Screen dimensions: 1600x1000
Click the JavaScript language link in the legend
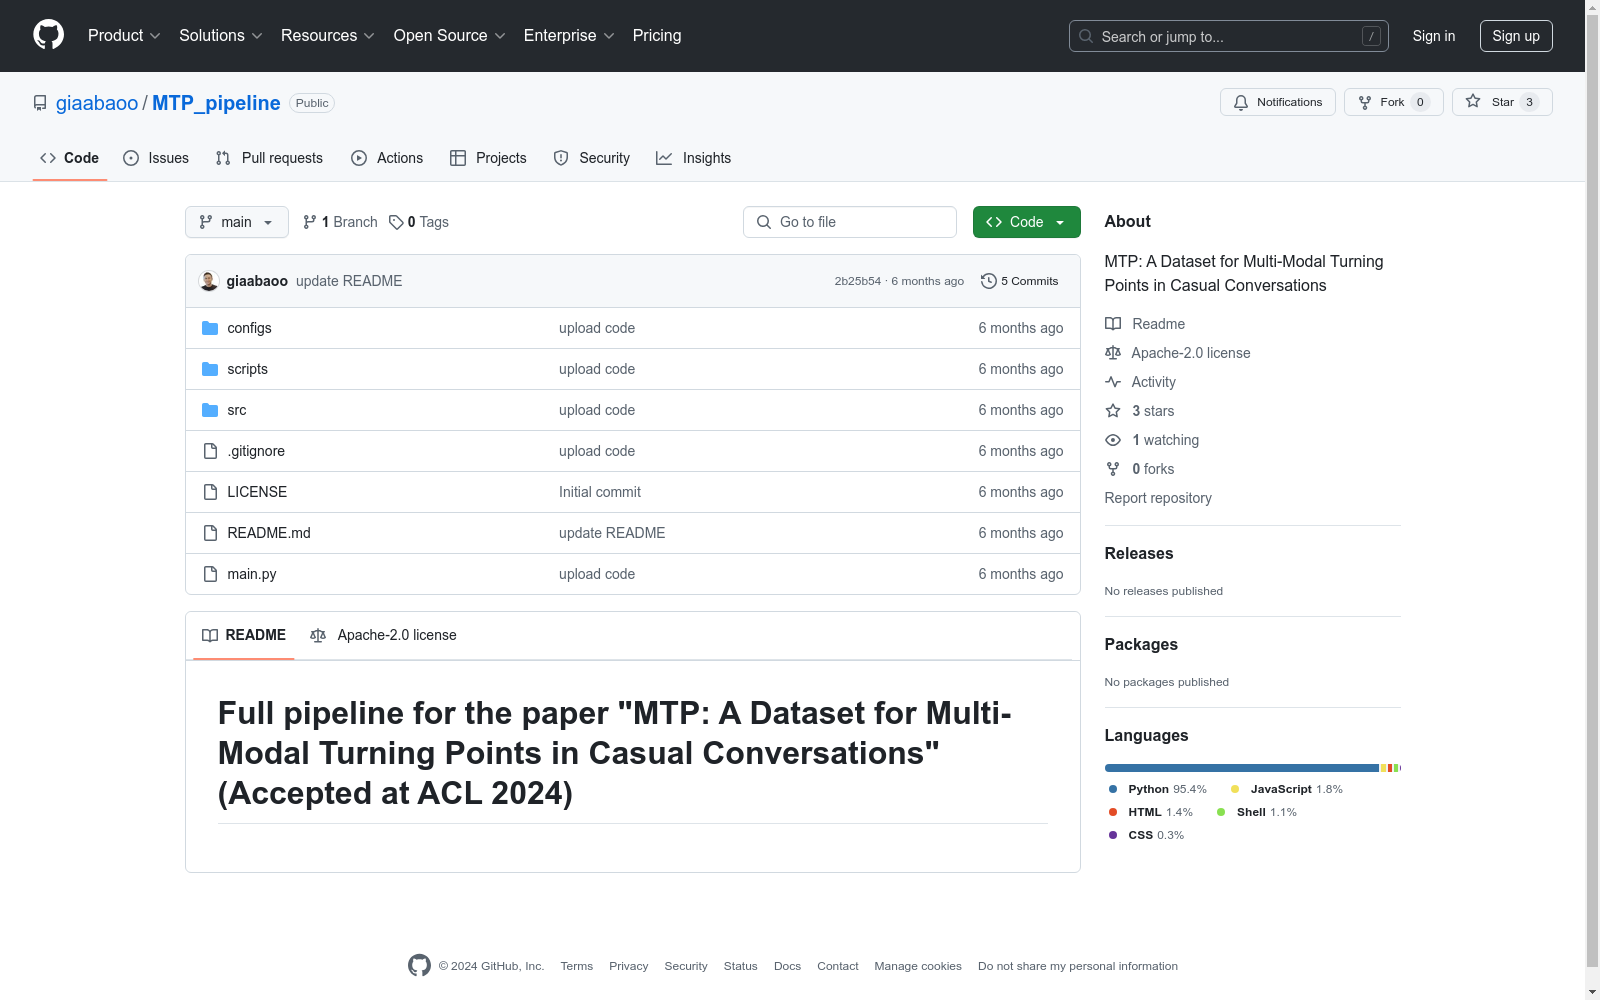point(1287,789)
